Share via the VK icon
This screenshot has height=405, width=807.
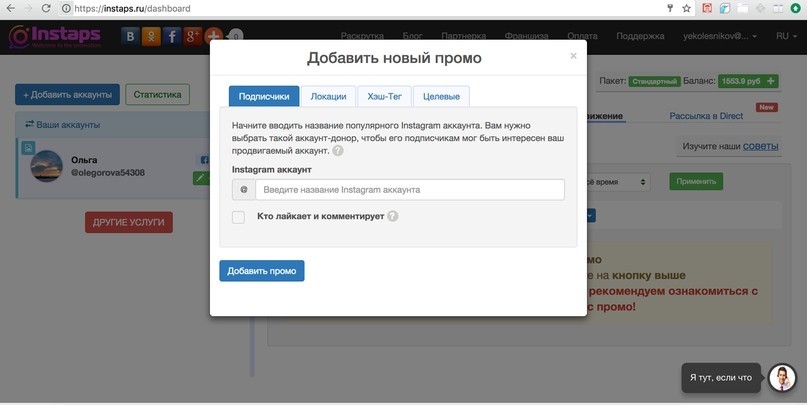(130, 37)
